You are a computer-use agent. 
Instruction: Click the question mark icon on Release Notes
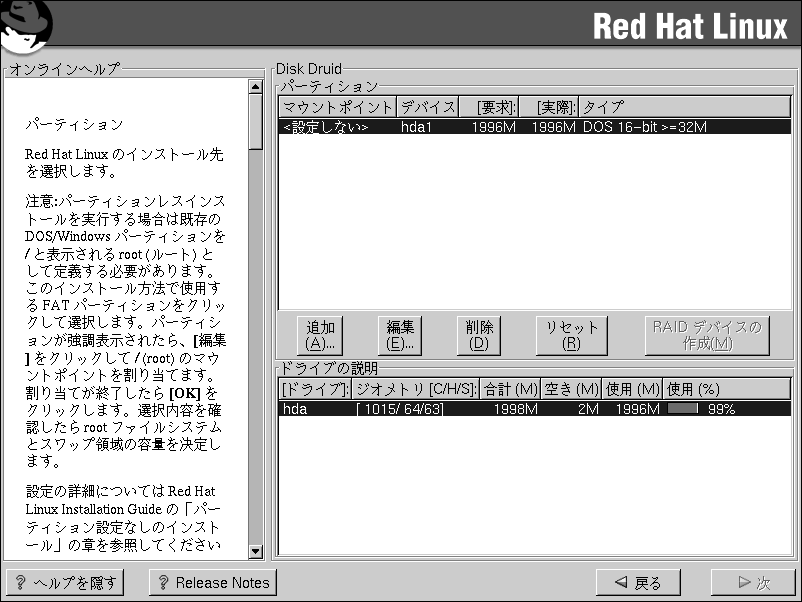click(163, 583)
